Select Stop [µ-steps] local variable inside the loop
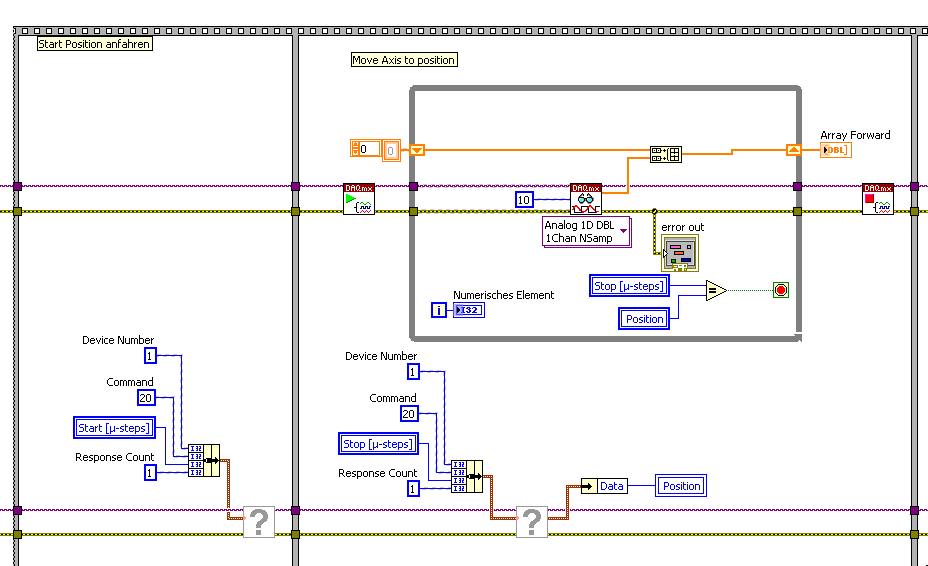 coord(629,286)
